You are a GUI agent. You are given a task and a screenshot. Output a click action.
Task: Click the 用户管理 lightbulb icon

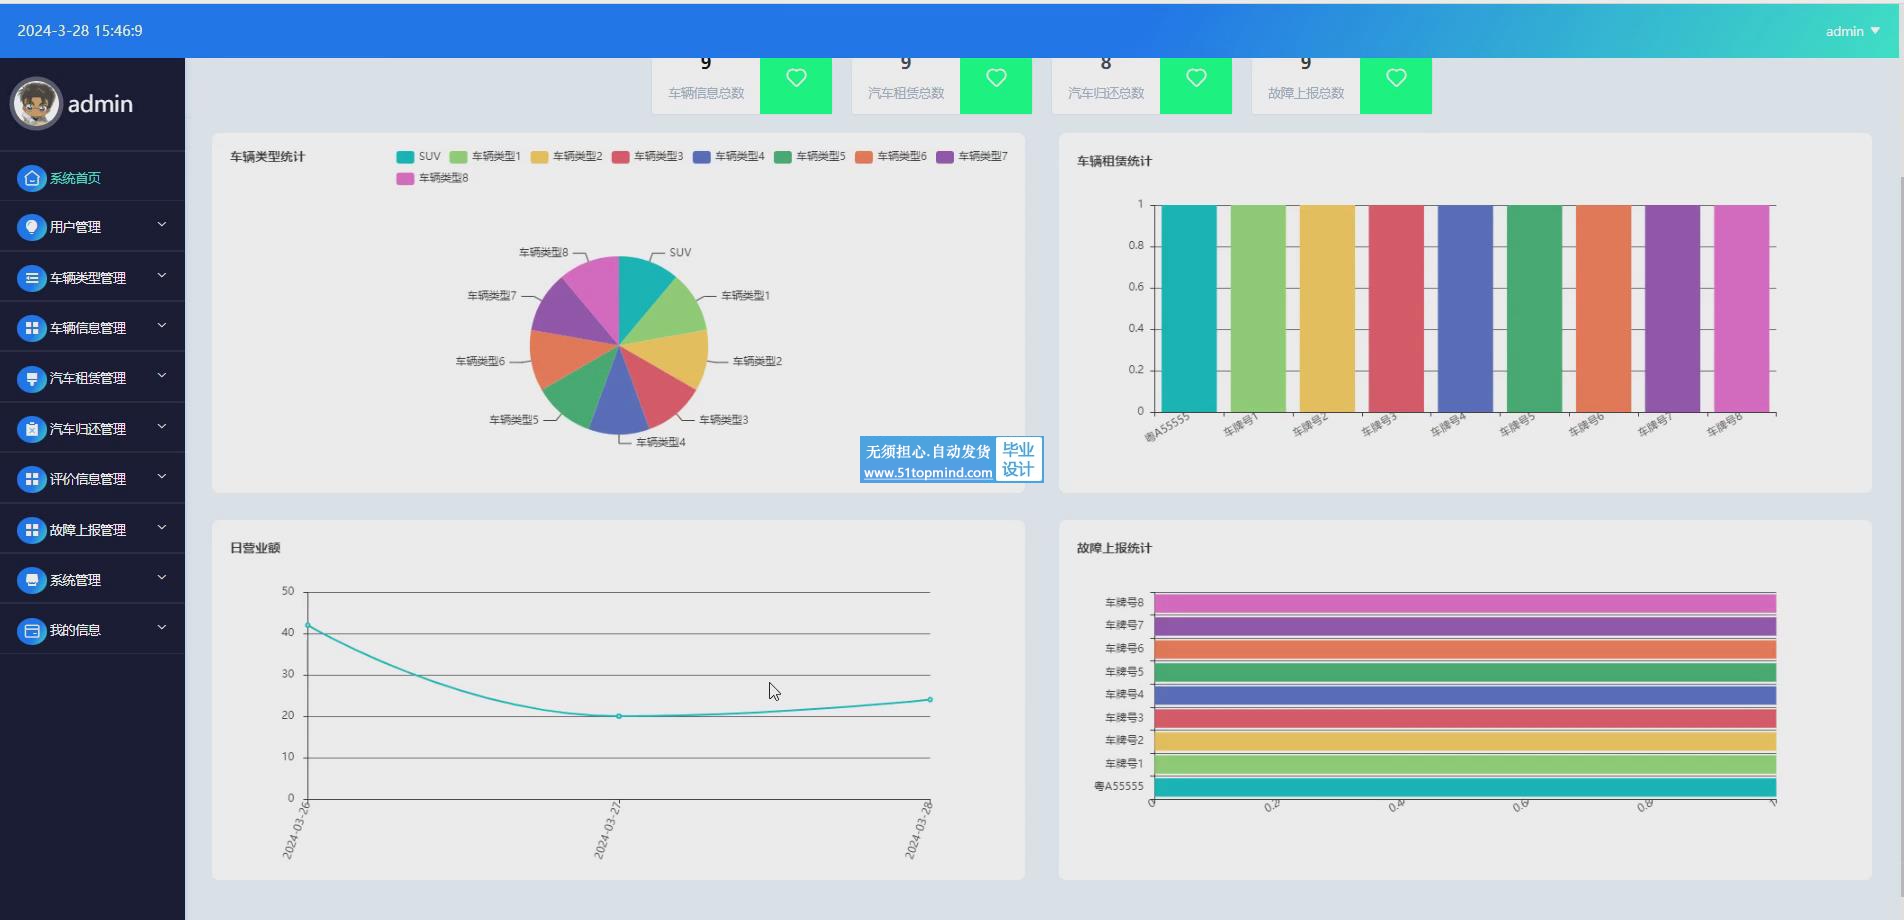click(32, 227)
